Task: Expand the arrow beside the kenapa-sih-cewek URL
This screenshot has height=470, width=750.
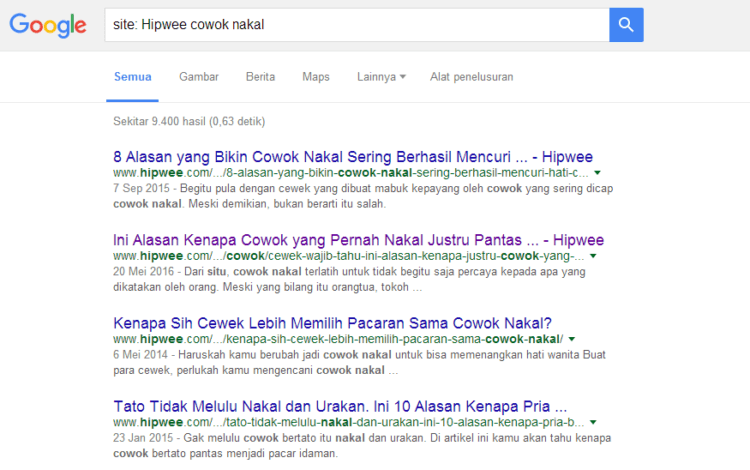Action: (x=572, y=339)
